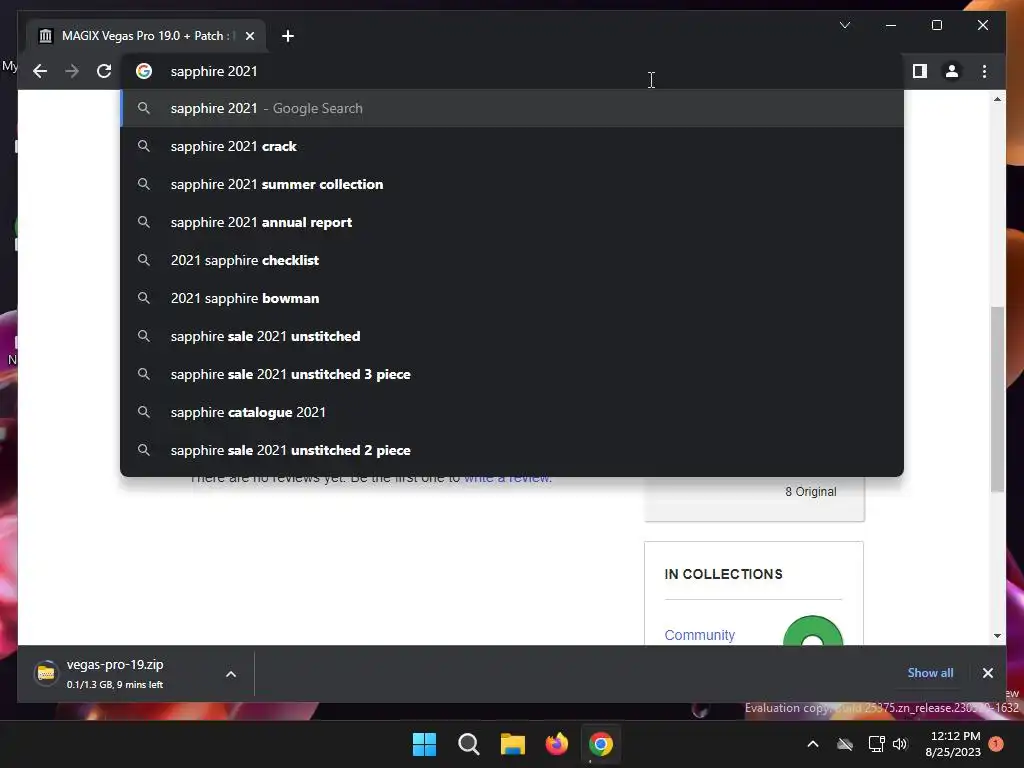1024x768 pixels.
Task: Click search icon beside 'sapphire catalogue 2021'
Action: tap(144, 412)
